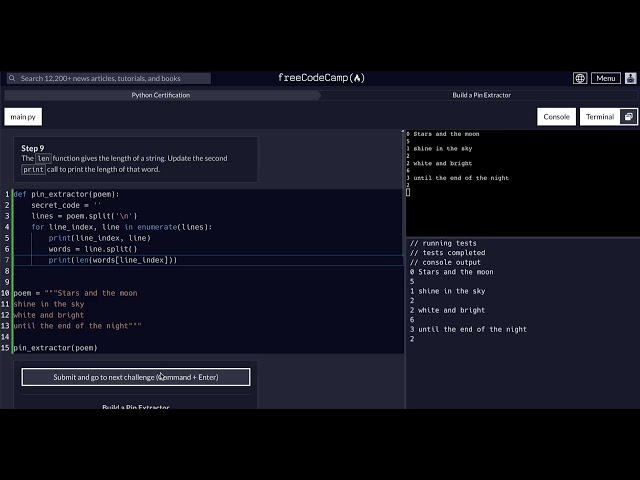Click line 1 def pin_extractor(poem):
The height and width of the screenshot is (480, 640).
(66, 194)
